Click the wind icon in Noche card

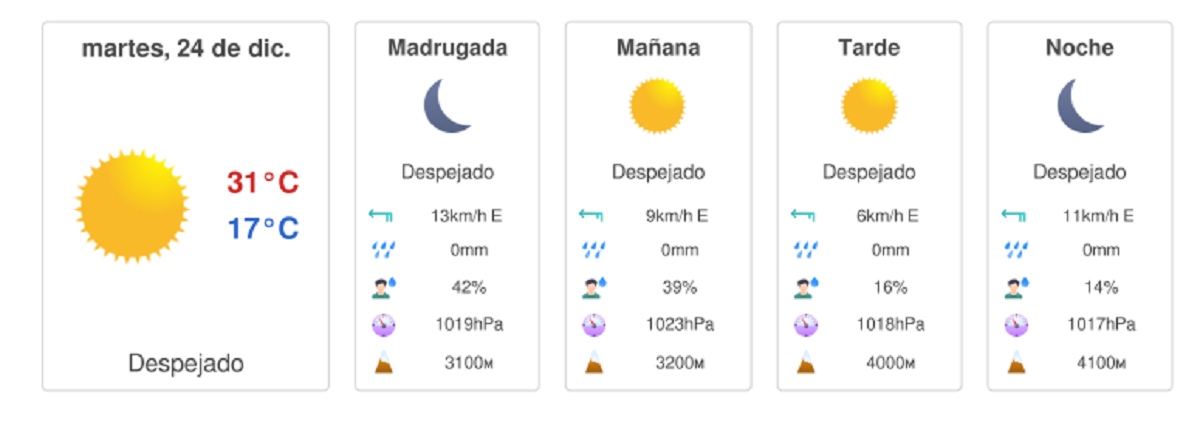[1014, 215]
